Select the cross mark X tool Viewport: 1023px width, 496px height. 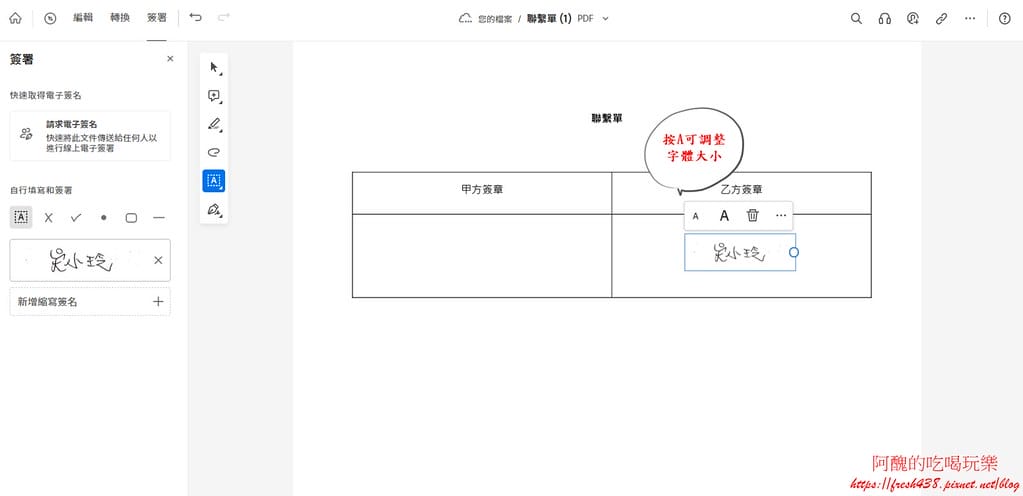tap(48, 217)
